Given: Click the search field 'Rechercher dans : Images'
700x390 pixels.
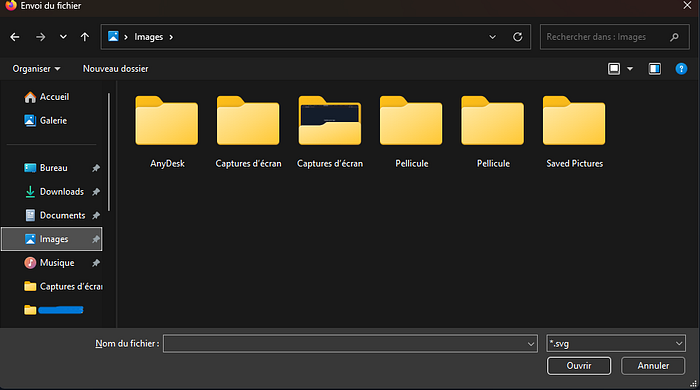Looking at the screenshot, I should [614, 37].
